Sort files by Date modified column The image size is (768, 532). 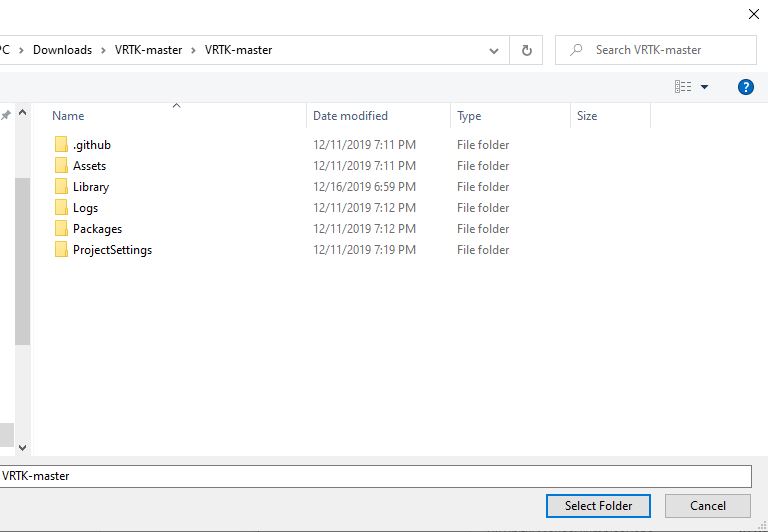[x=350, y=116]
